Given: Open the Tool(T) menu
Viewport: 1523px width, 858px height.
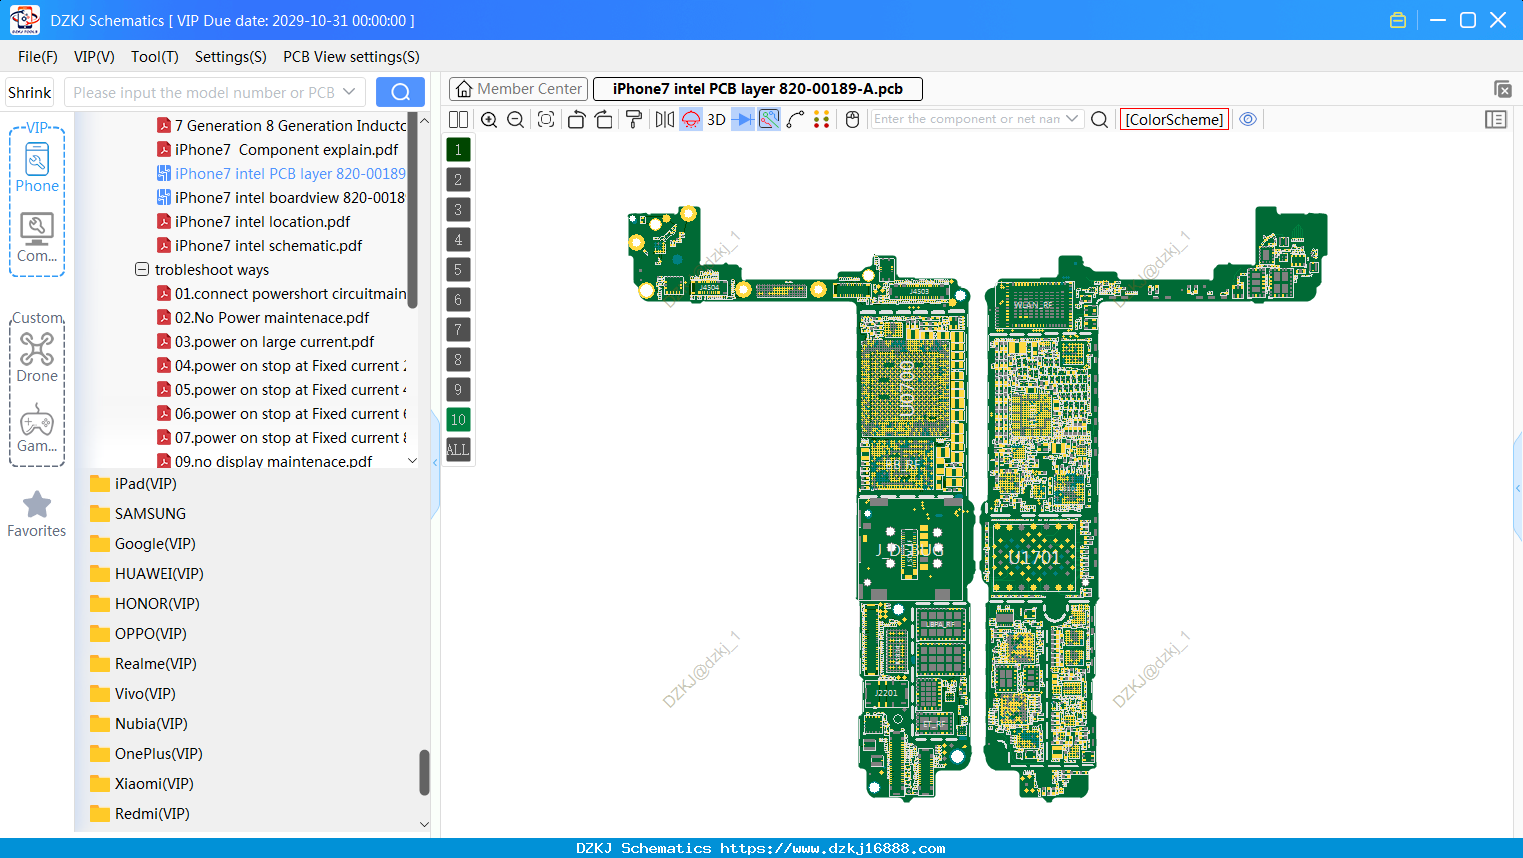Looking at the screenshot, I should [155, 57].
